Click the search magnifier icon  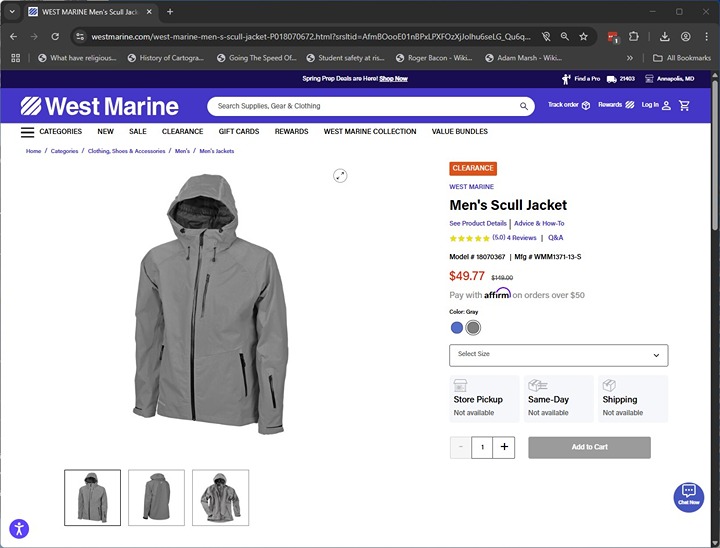pos(523,106)
